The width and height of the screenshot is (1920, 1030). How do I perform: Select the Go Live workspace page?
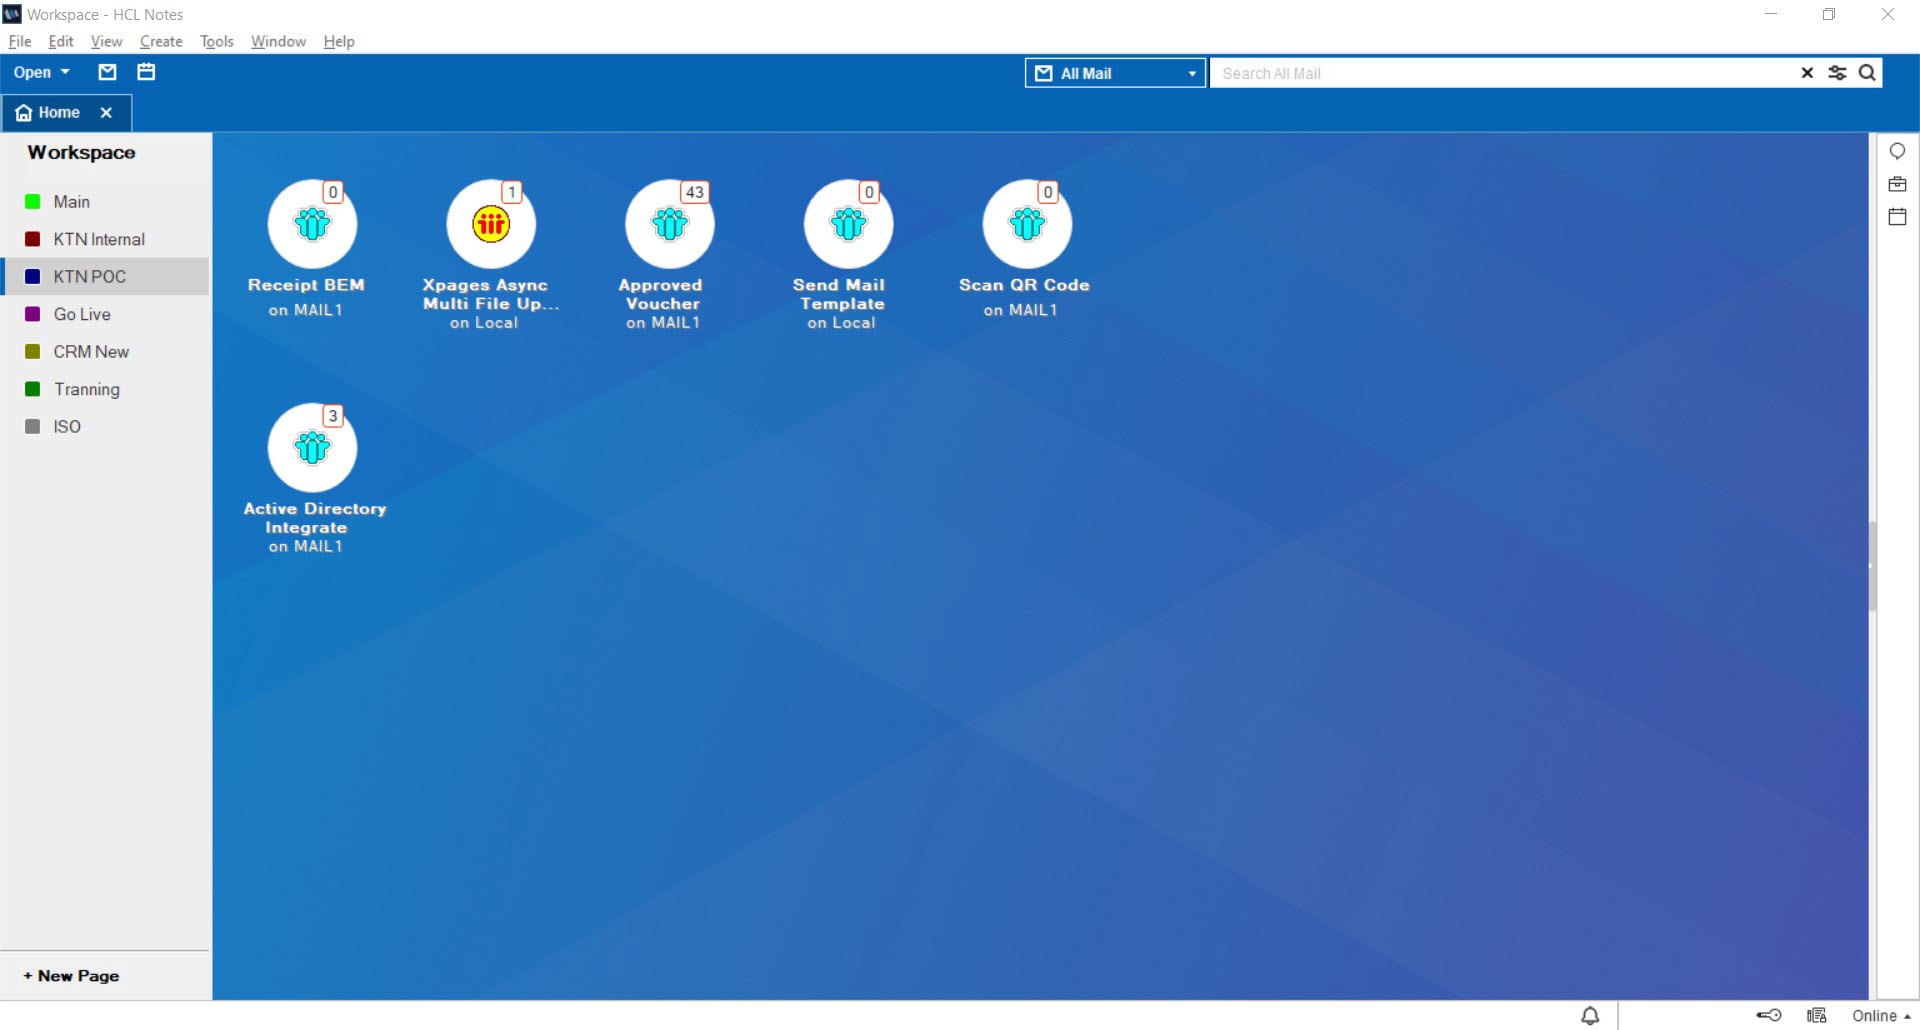pos(105,314)
